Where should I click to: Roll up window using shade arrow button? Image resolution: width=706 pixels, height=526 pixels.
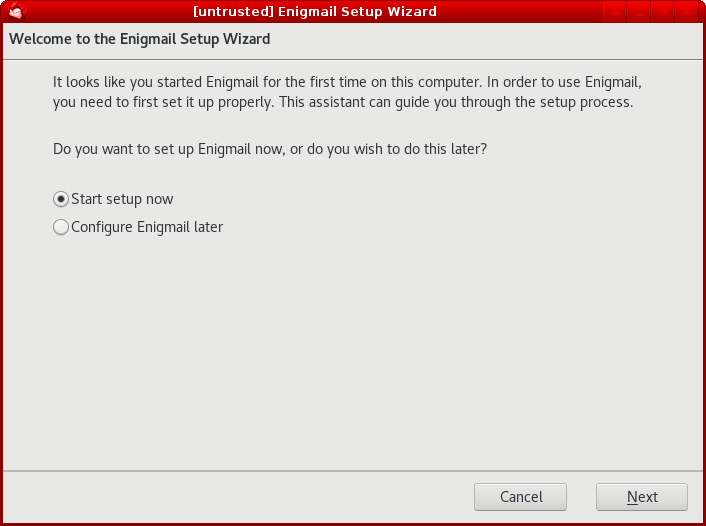[x=615, y=11]
